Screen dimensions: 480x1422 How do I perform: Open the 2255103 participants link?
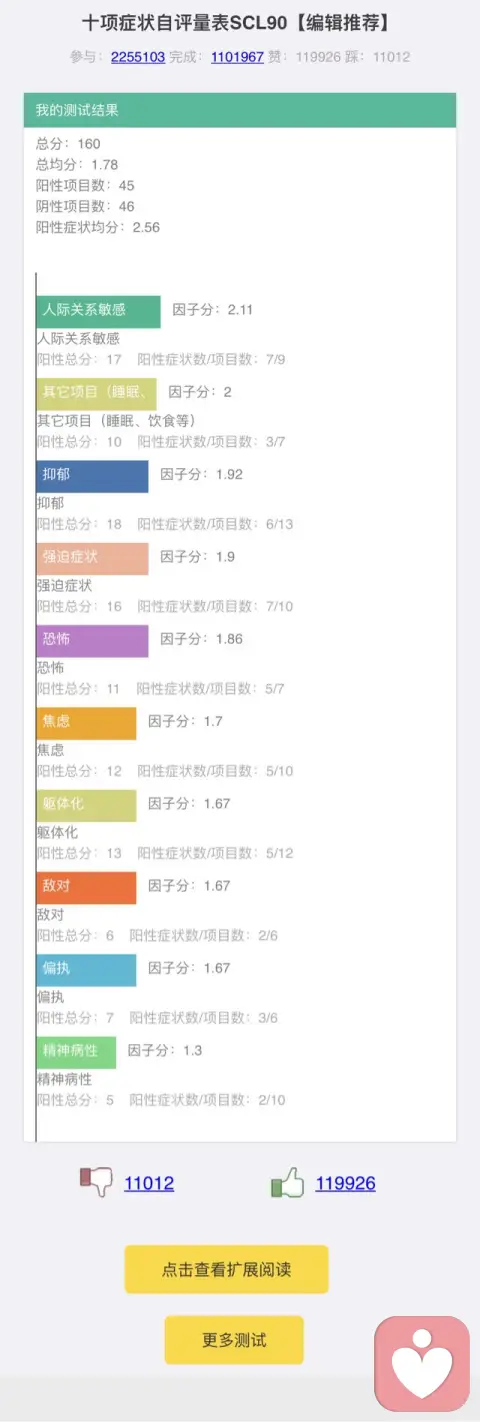[x=138, y=57]
